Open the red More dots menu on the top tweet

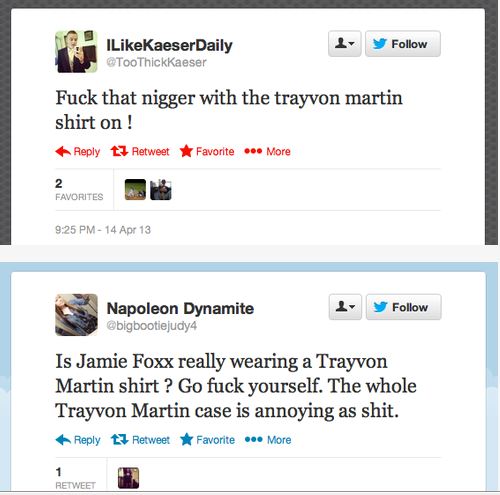[x=253, y=151]
